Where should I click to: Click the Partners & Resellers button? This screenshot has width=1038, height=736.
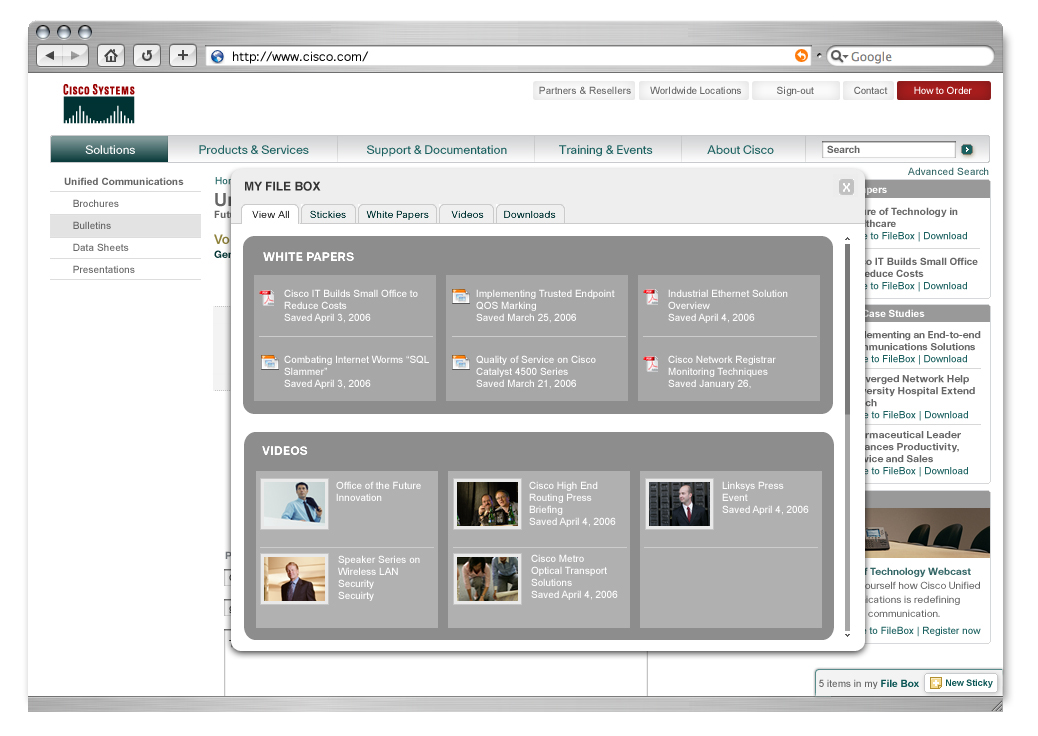pyautogui.click(x=585, y=91)
